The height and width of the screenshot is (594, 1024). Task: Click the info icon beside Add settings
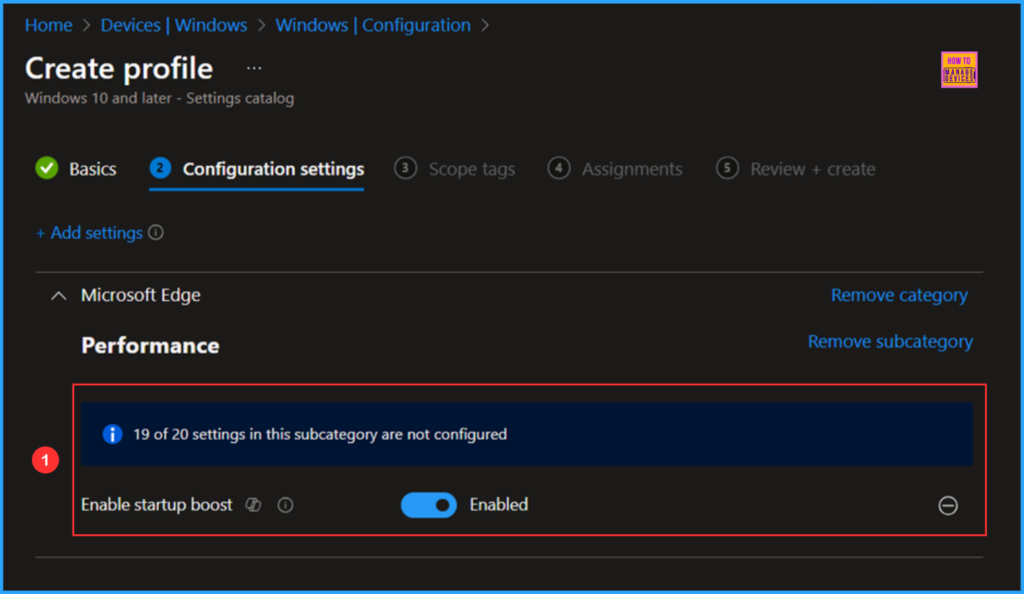(155, 232)
